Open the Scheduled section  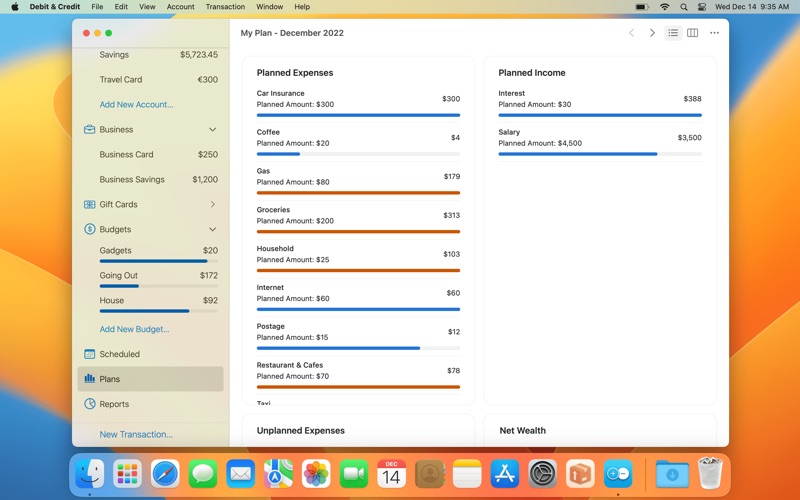pos(151,354)
